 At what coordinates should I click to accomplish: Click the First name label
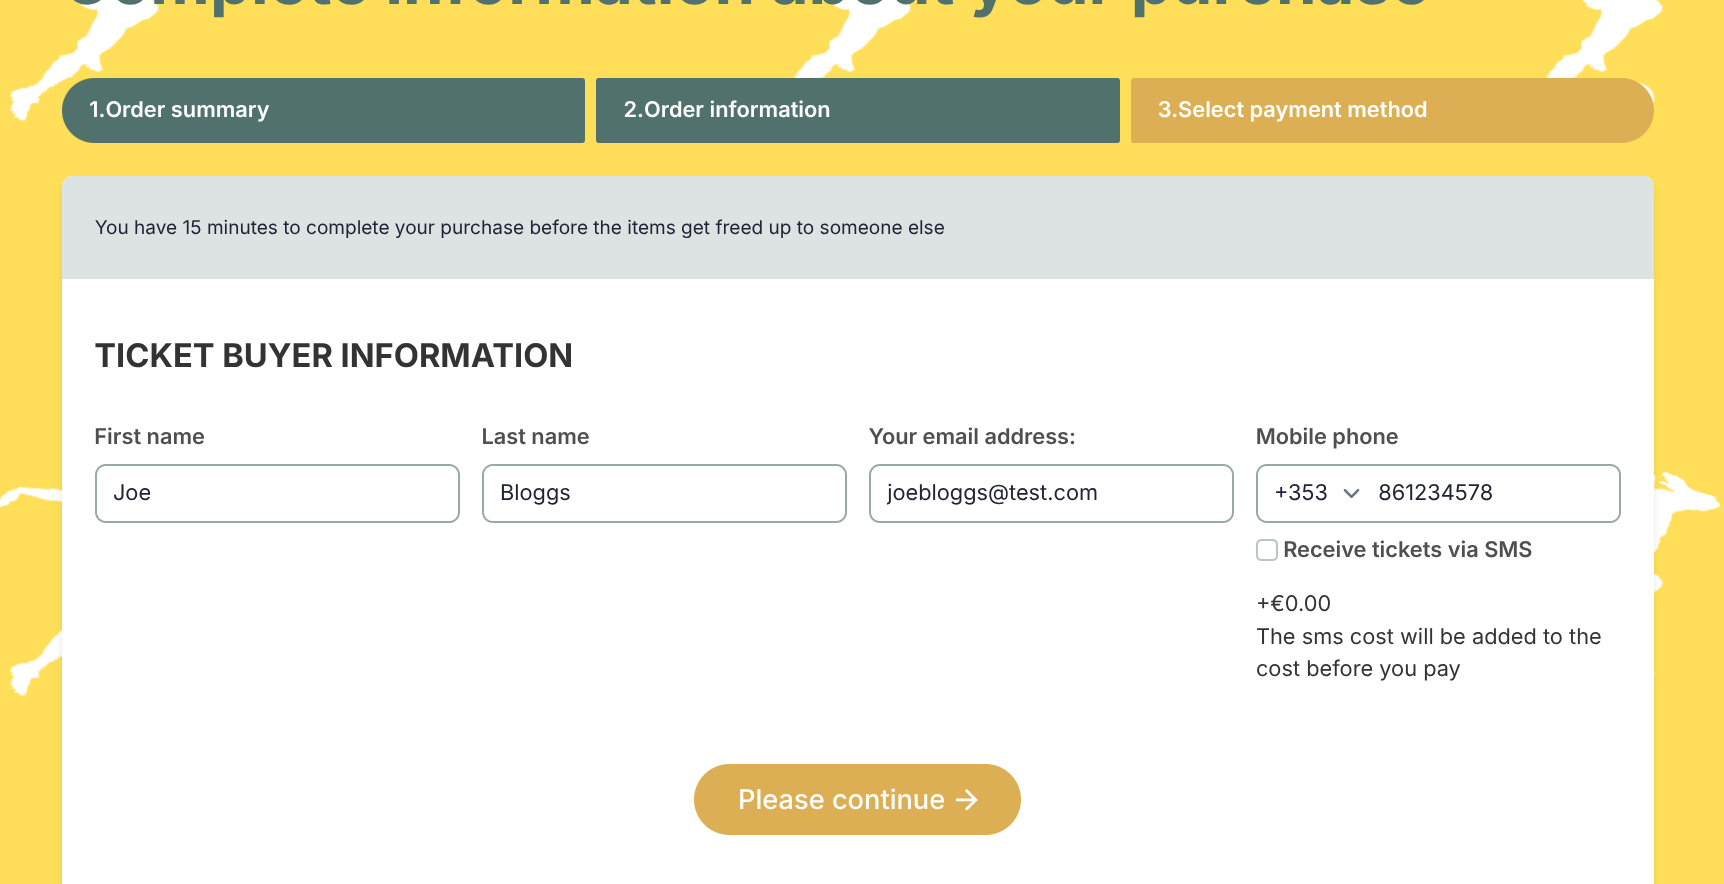149,437
